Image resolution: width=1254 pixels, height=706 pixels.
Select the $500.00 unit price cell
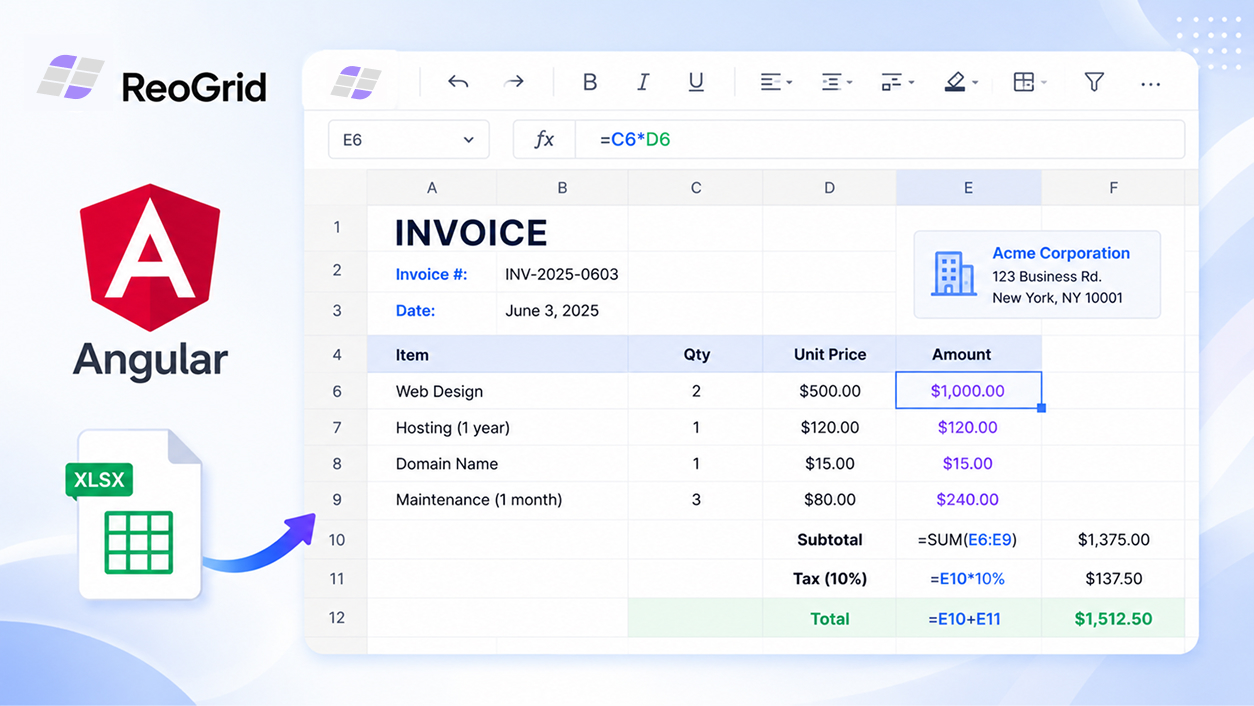point(830,391)
